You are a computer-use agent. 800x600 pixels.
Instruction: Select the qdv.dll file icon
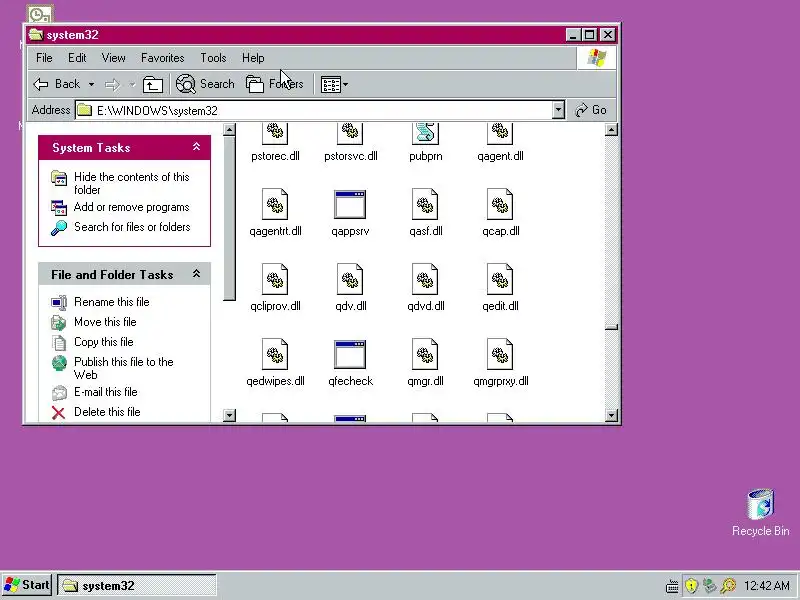pos(350,279)
